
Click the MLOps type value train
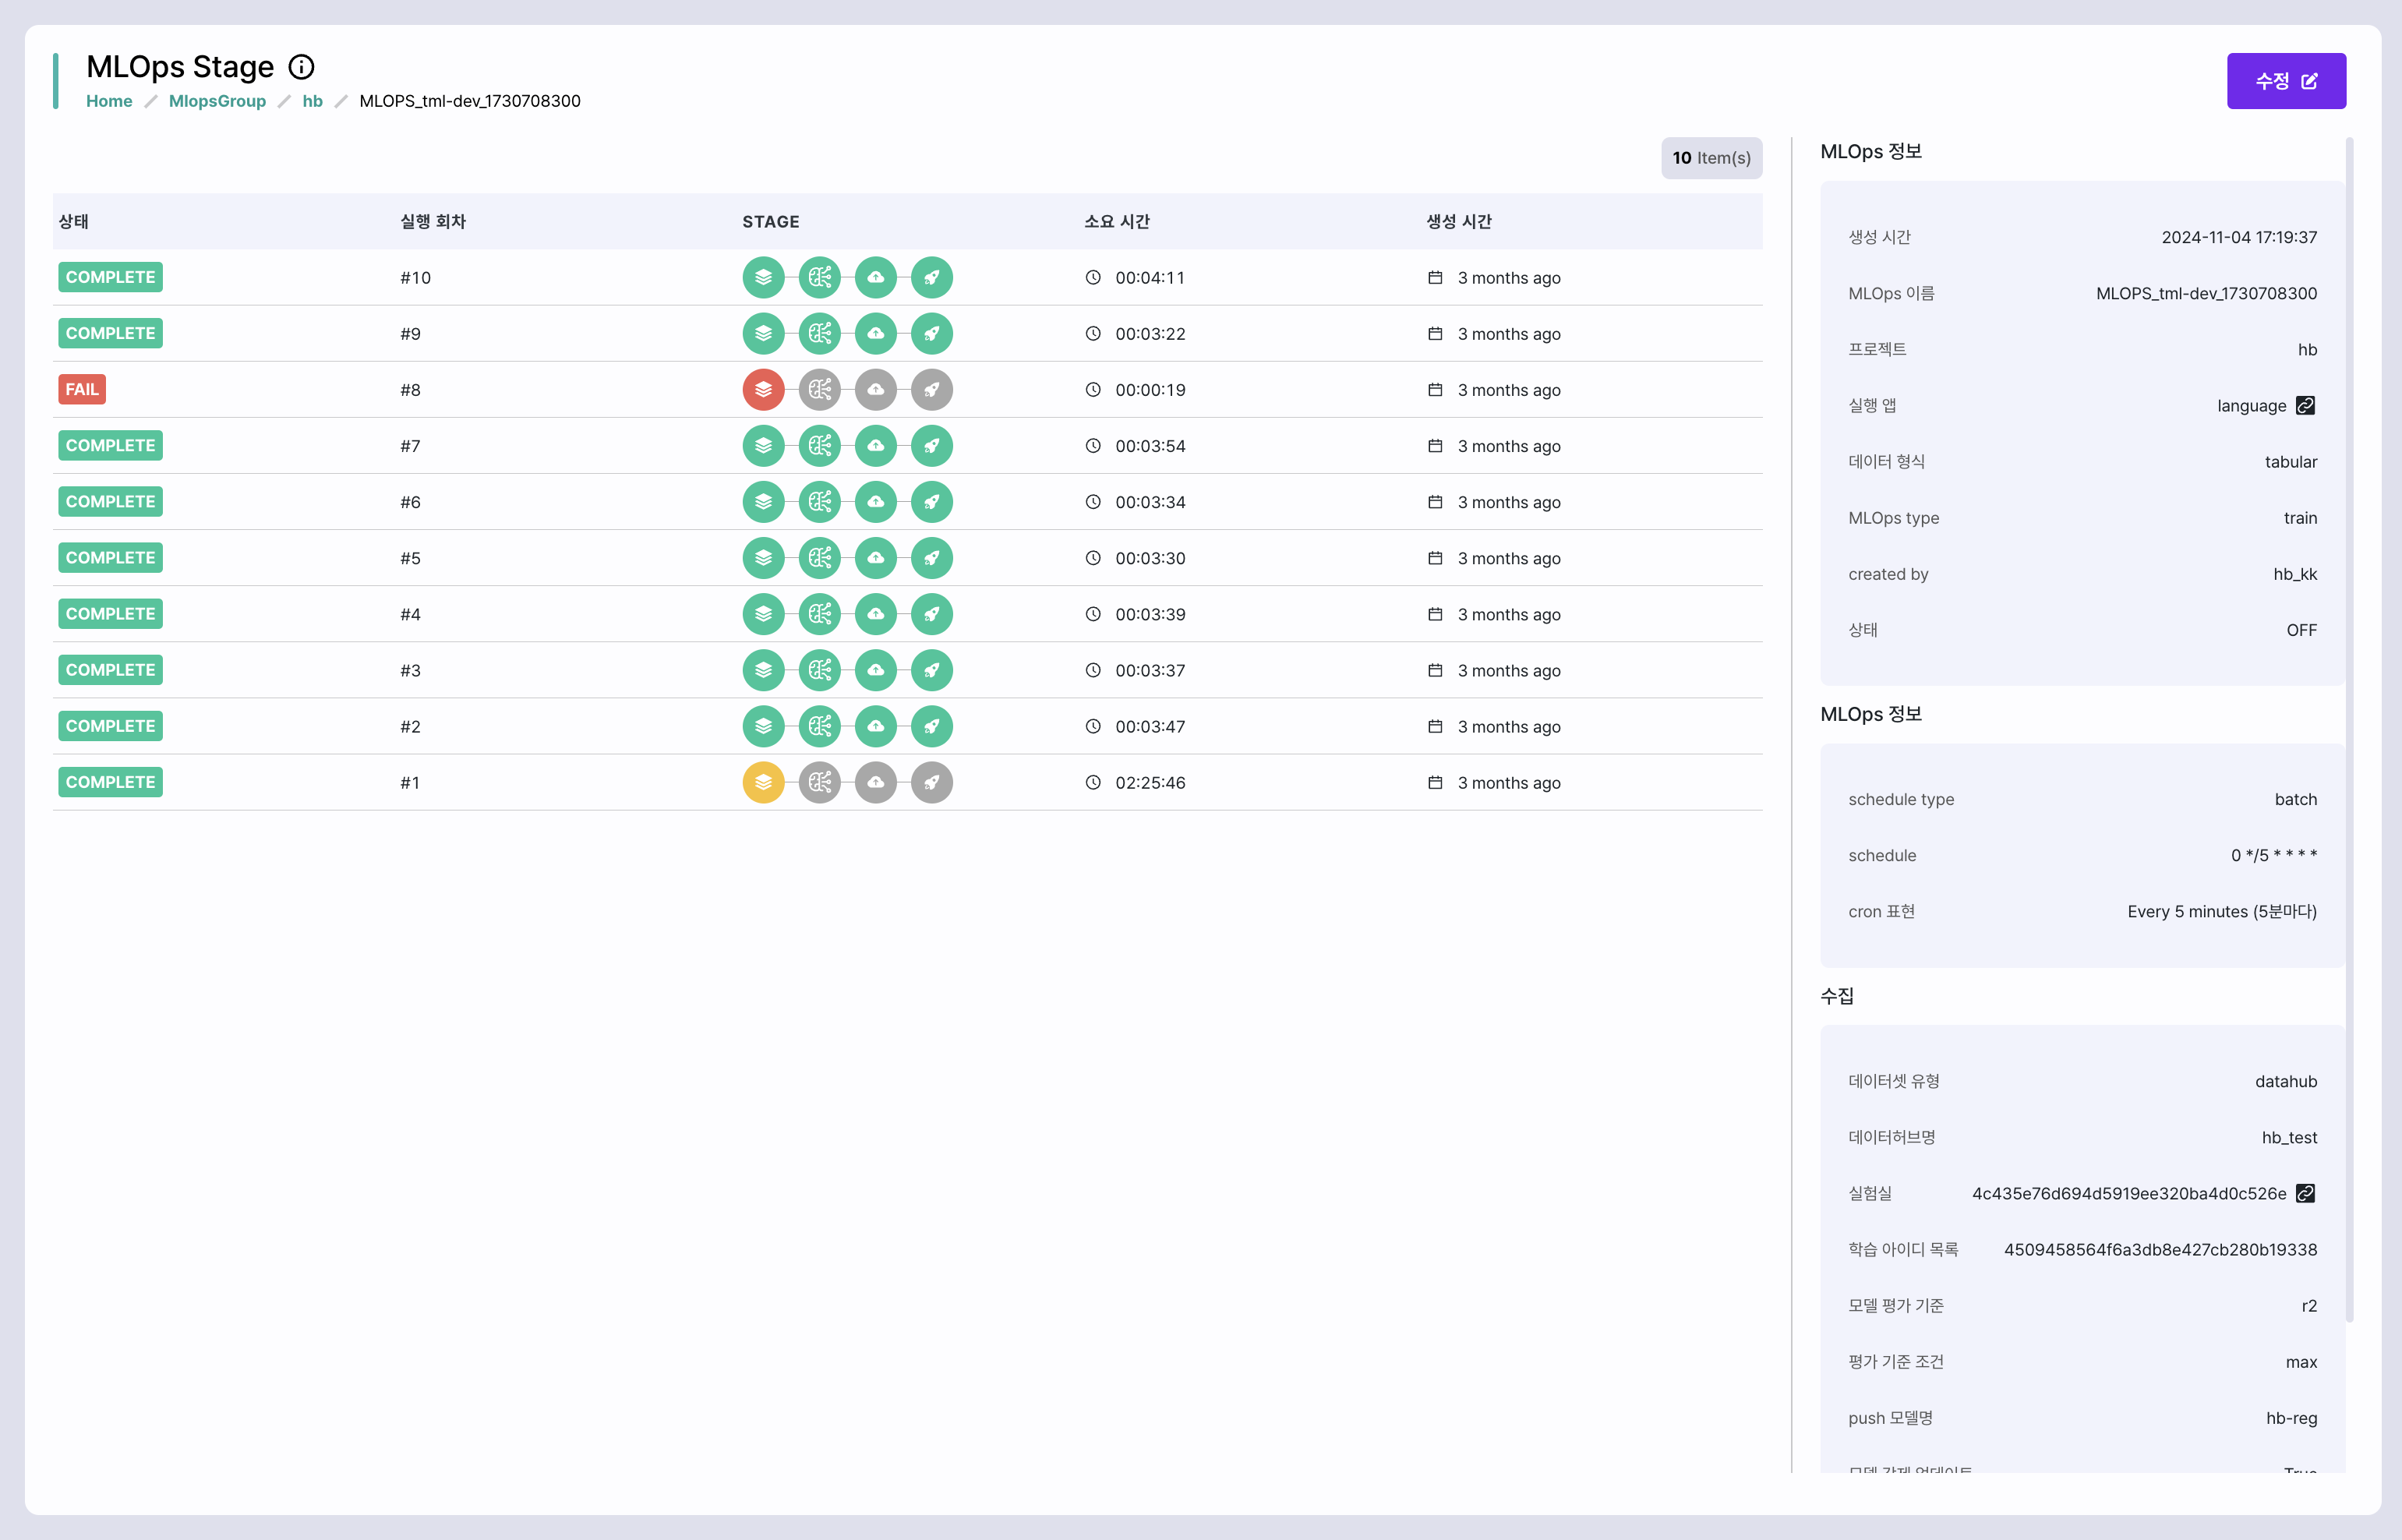(x=2300, y=518)
